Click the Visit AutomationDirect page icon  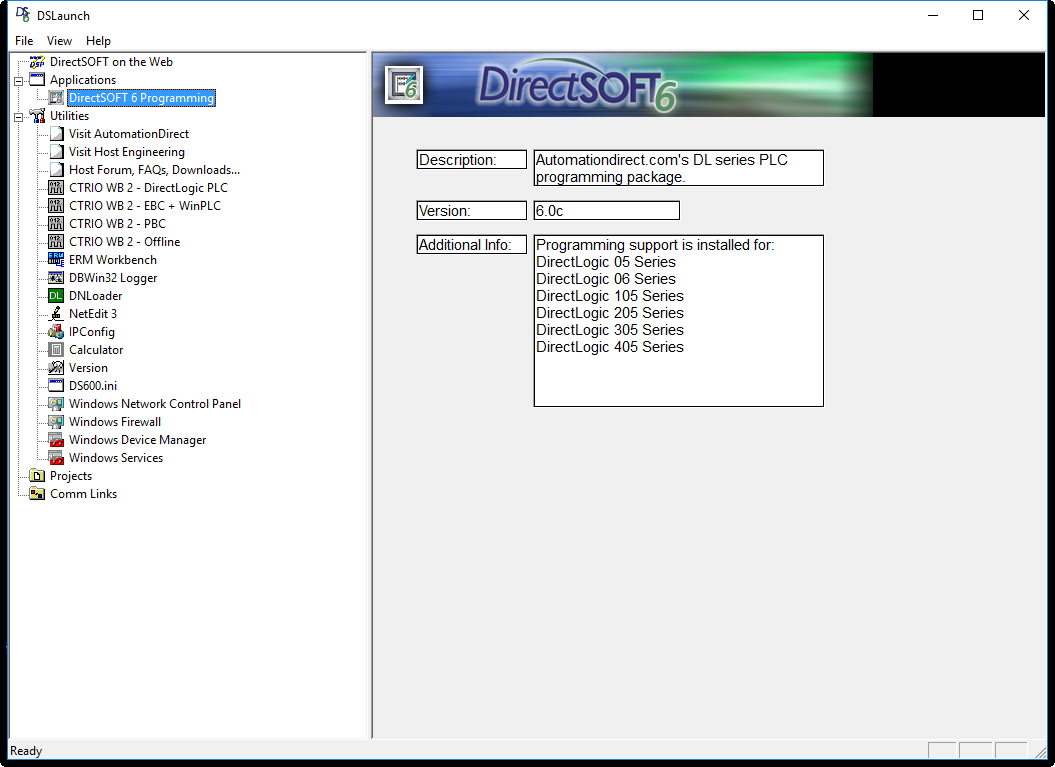[57, 134]
